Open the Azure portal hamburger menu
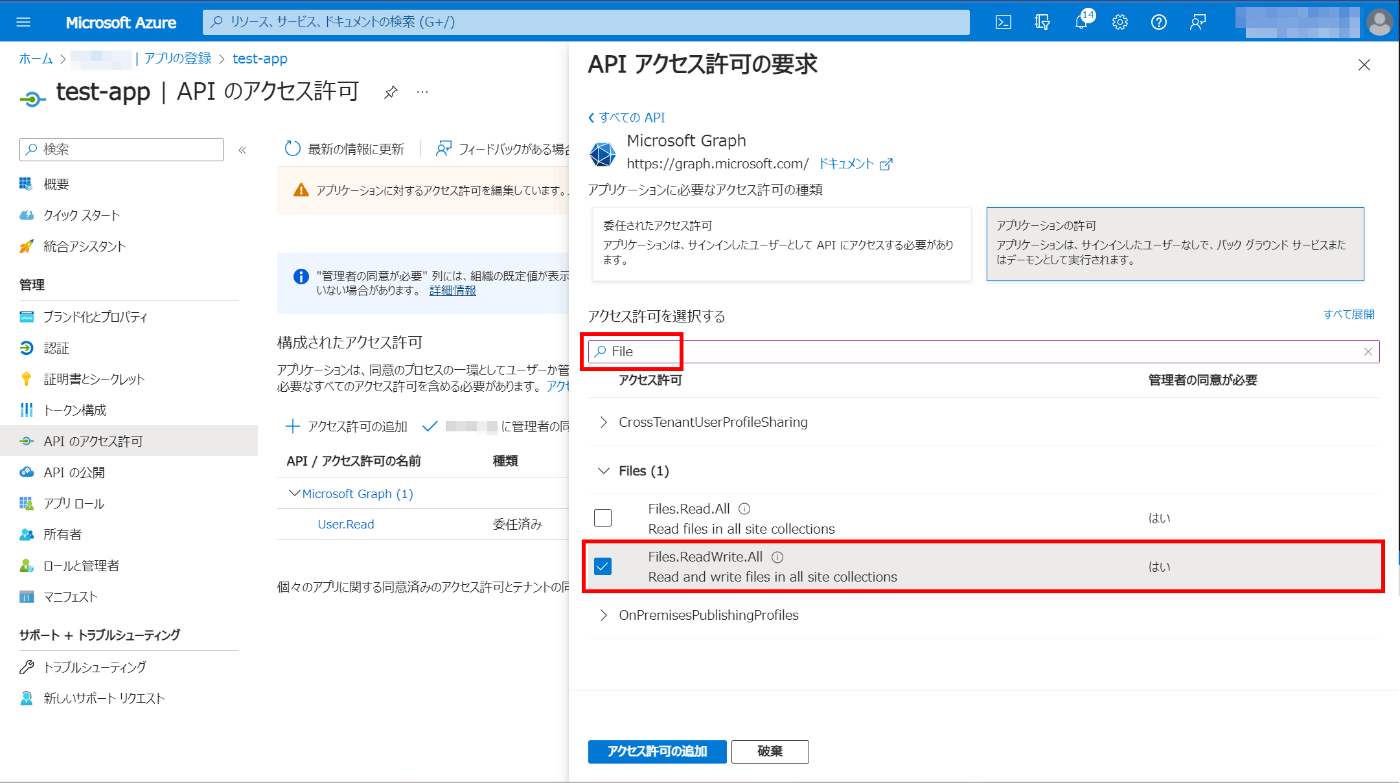 point(24,22)
